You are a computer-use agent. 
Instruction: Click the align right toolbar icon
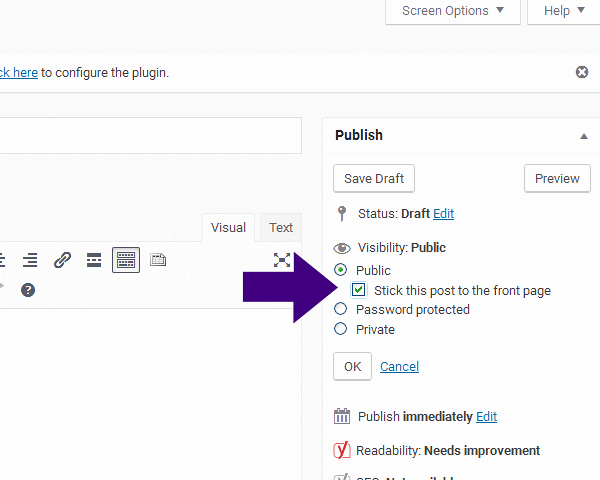pos(30,260)
